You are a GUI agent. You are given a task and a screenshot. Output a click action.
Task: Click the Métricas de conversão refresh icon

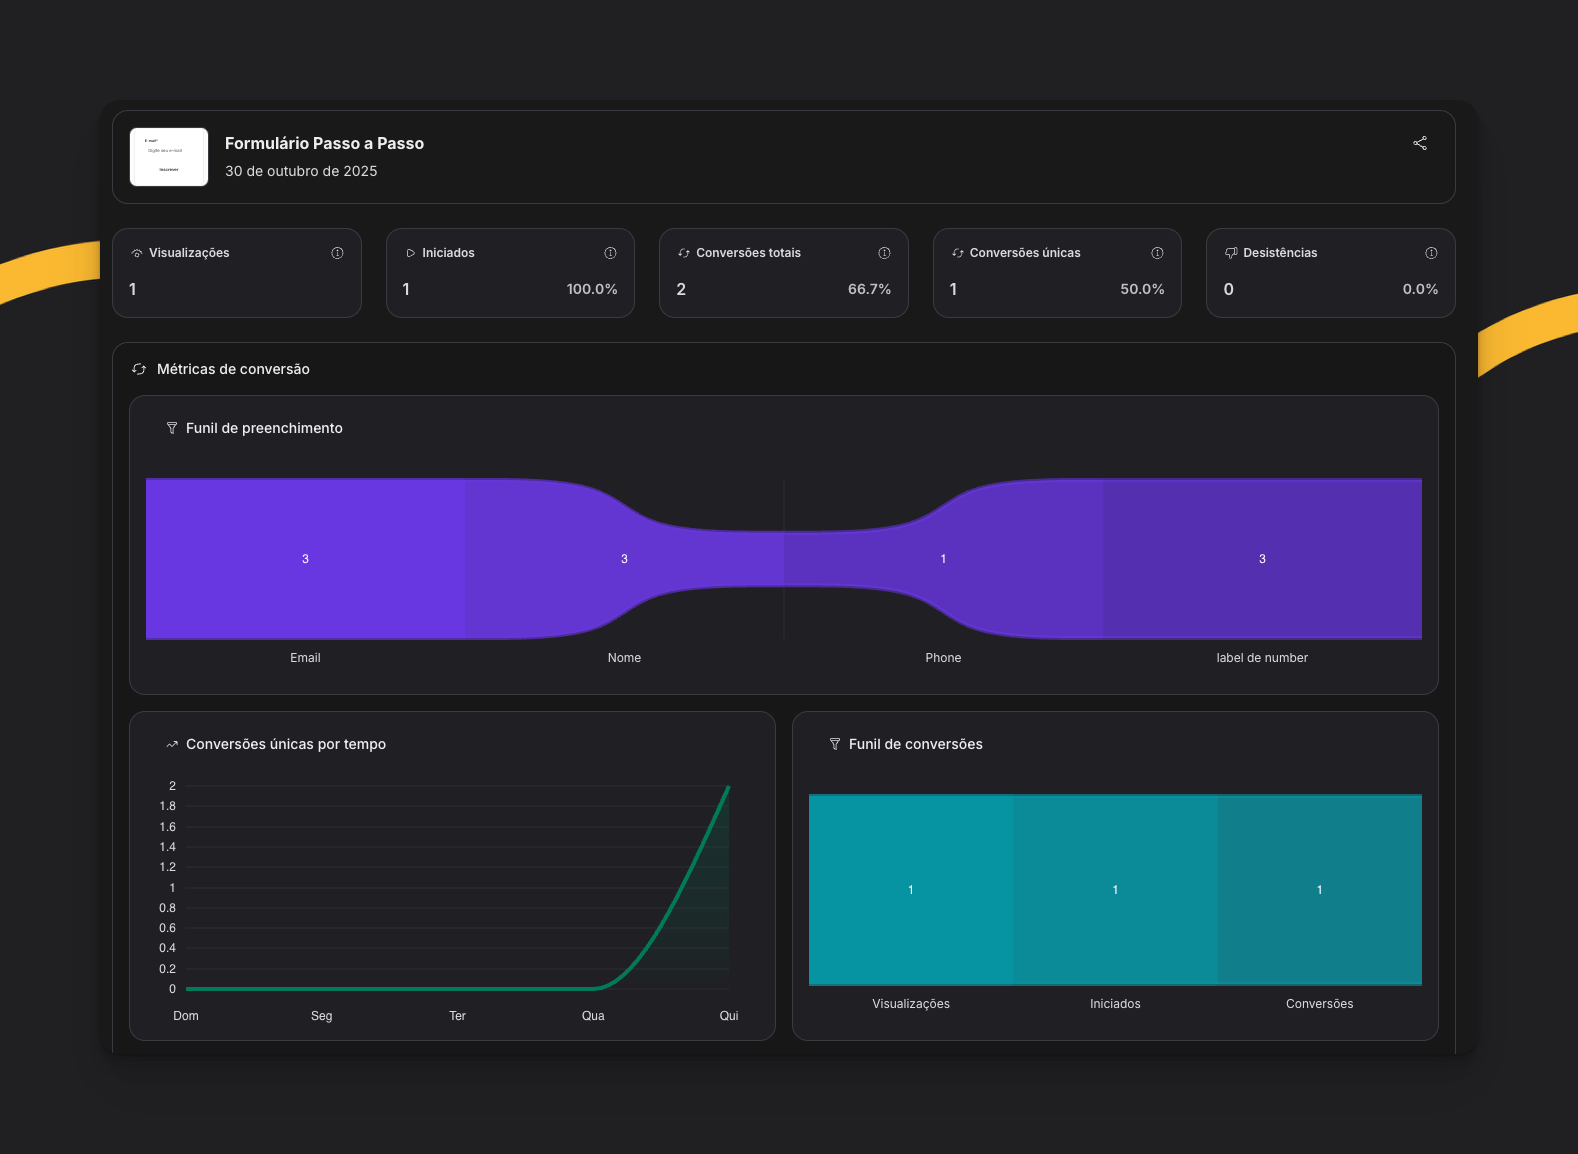coord(139,369)
